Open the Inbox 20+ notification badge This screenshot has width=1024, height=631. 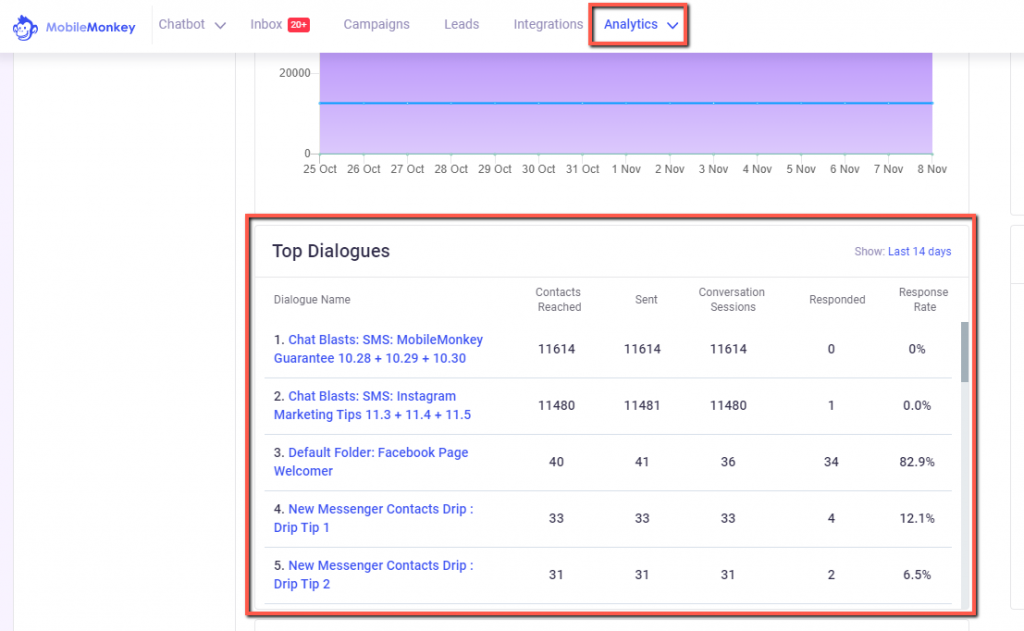coord(298,25)
